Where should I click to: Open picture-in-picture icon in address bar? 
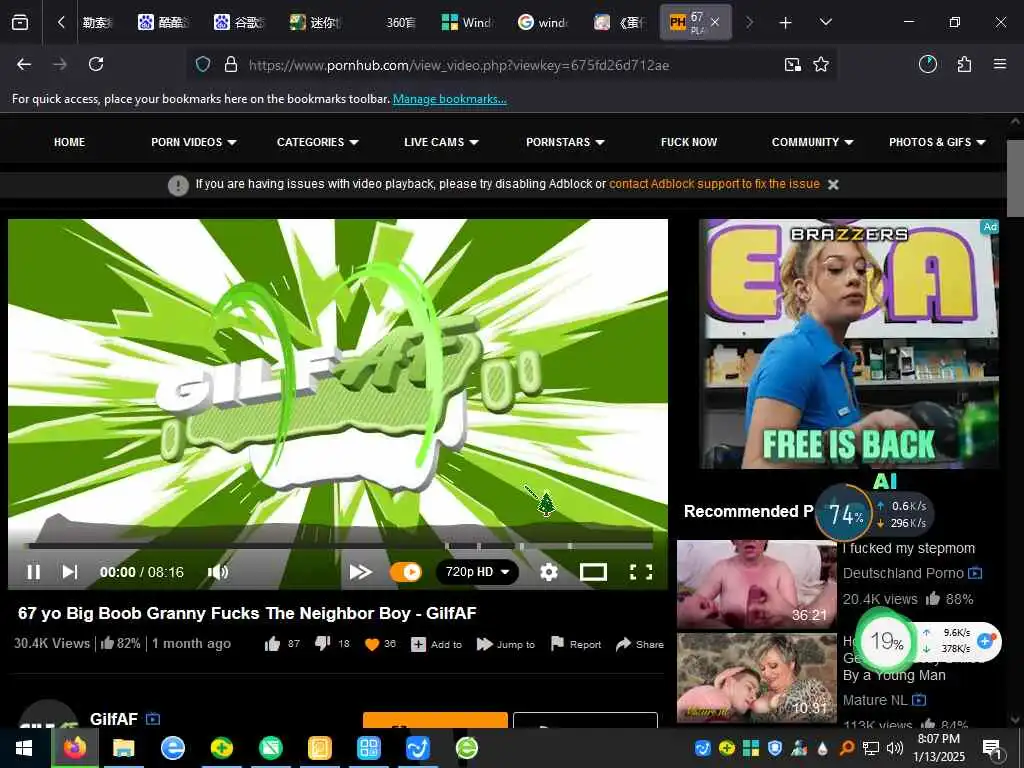(793, 64)
